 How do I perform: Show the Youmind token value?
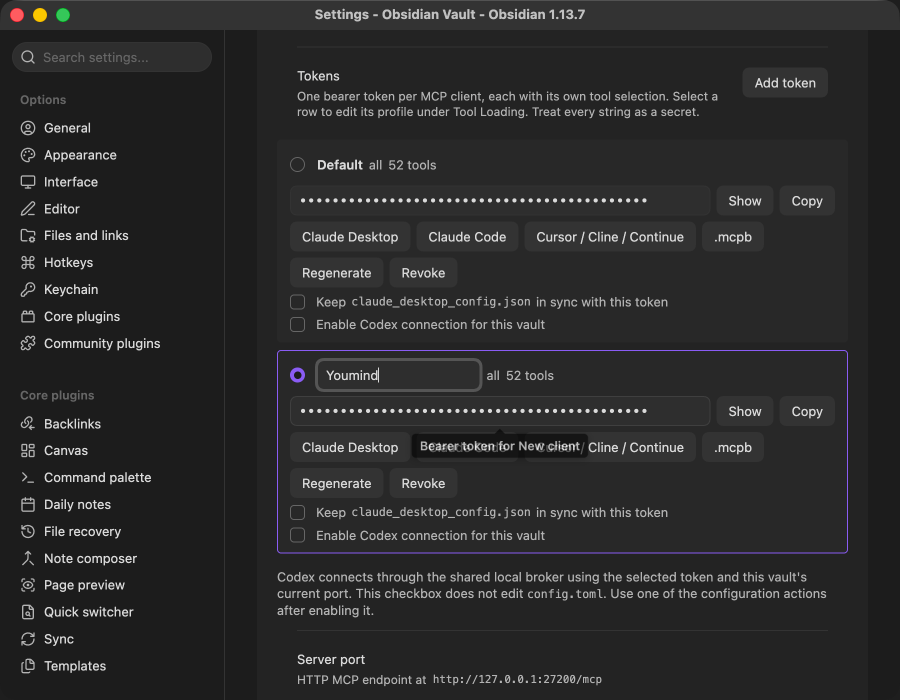coord(744,411)
